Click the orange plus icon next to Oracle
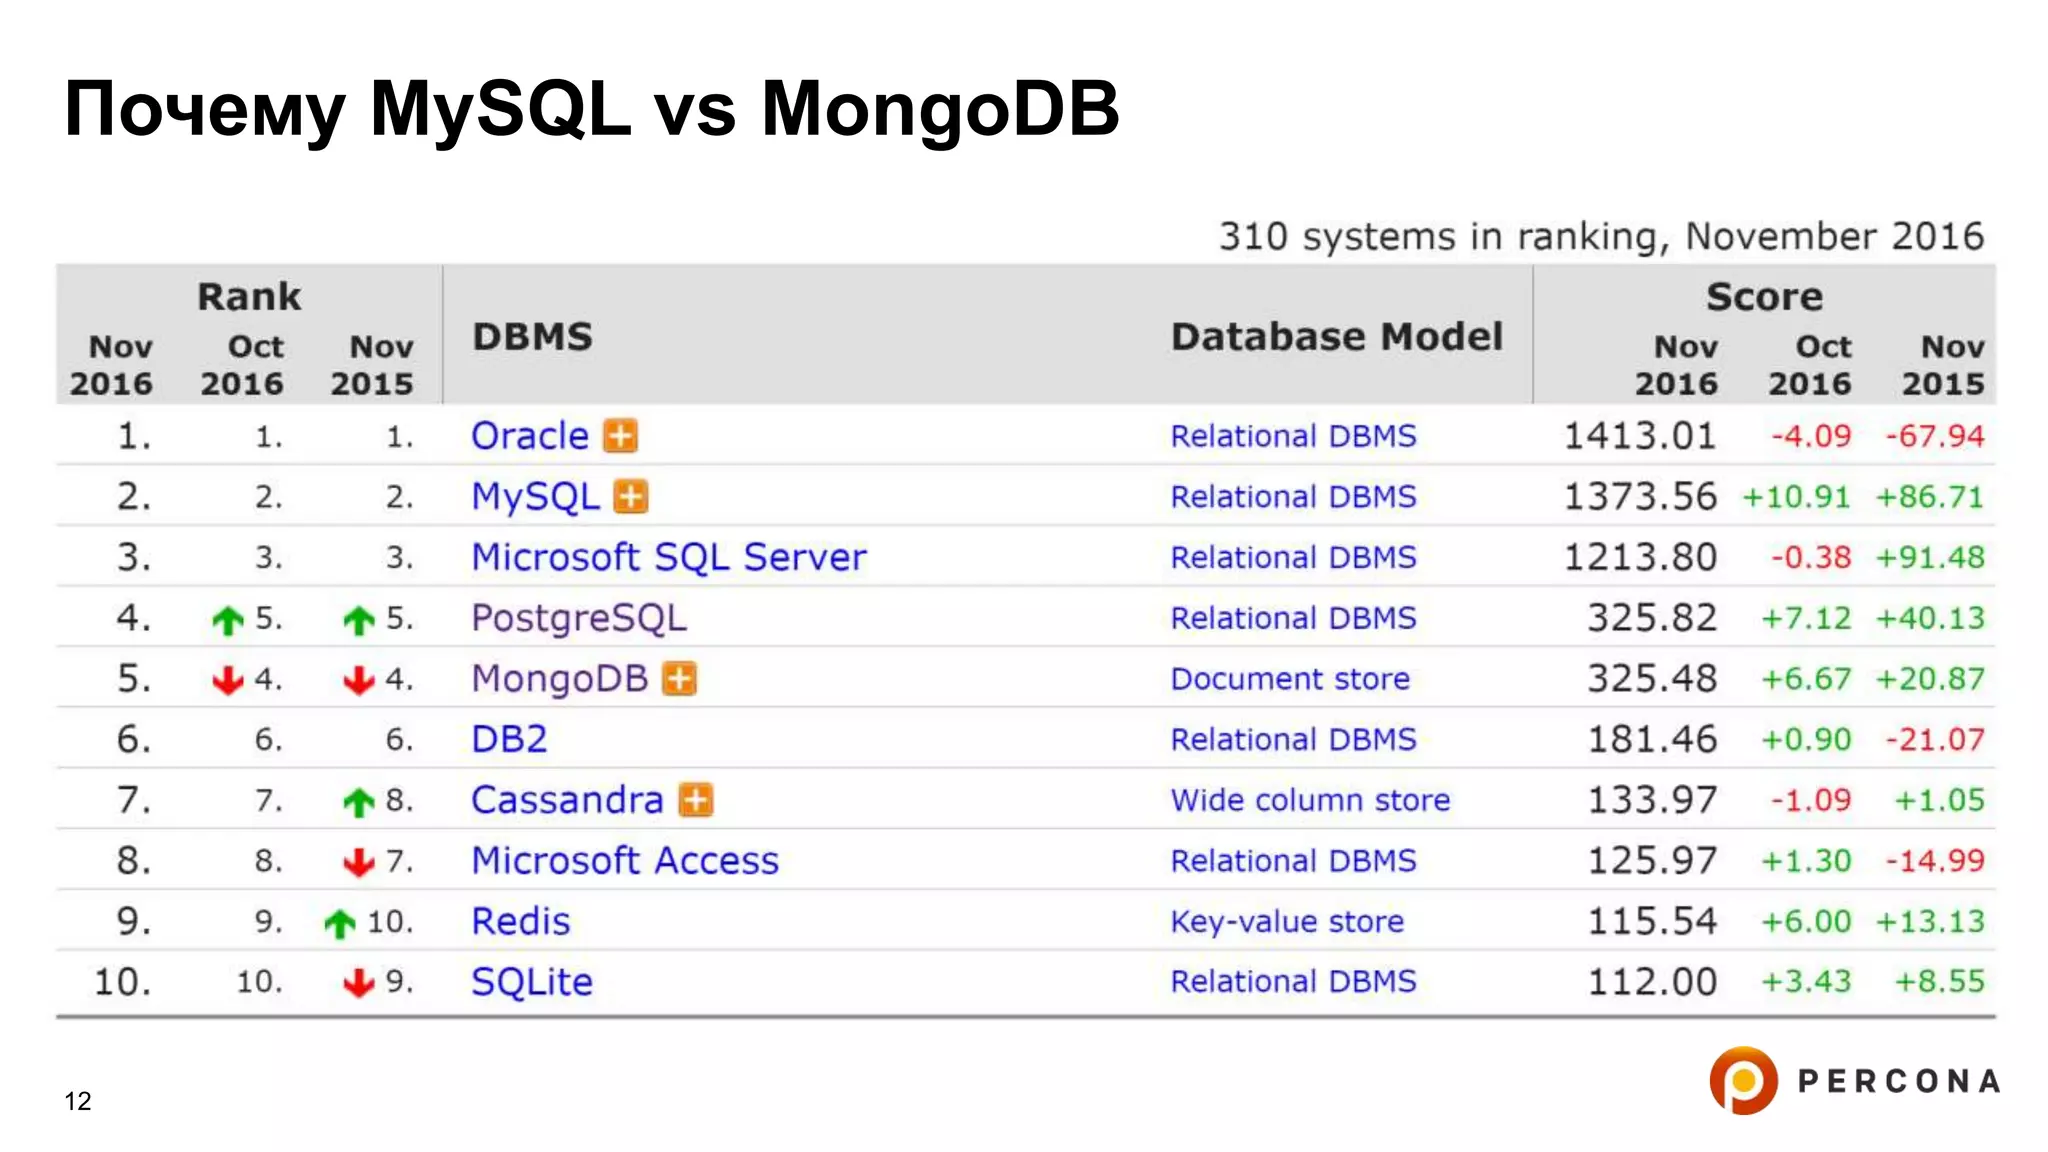Image resolution: width=2048 pixels, height=1152 pixels. [620, 436]
